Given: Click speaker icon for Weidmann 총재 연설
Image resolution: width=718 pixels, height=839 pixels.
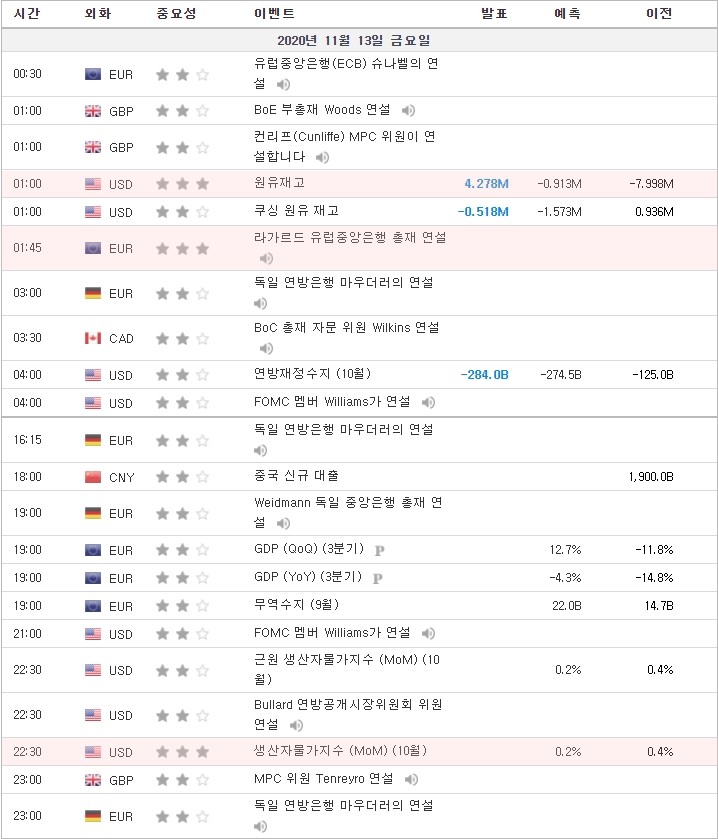Looking at the screenshot, I should 283,523.
